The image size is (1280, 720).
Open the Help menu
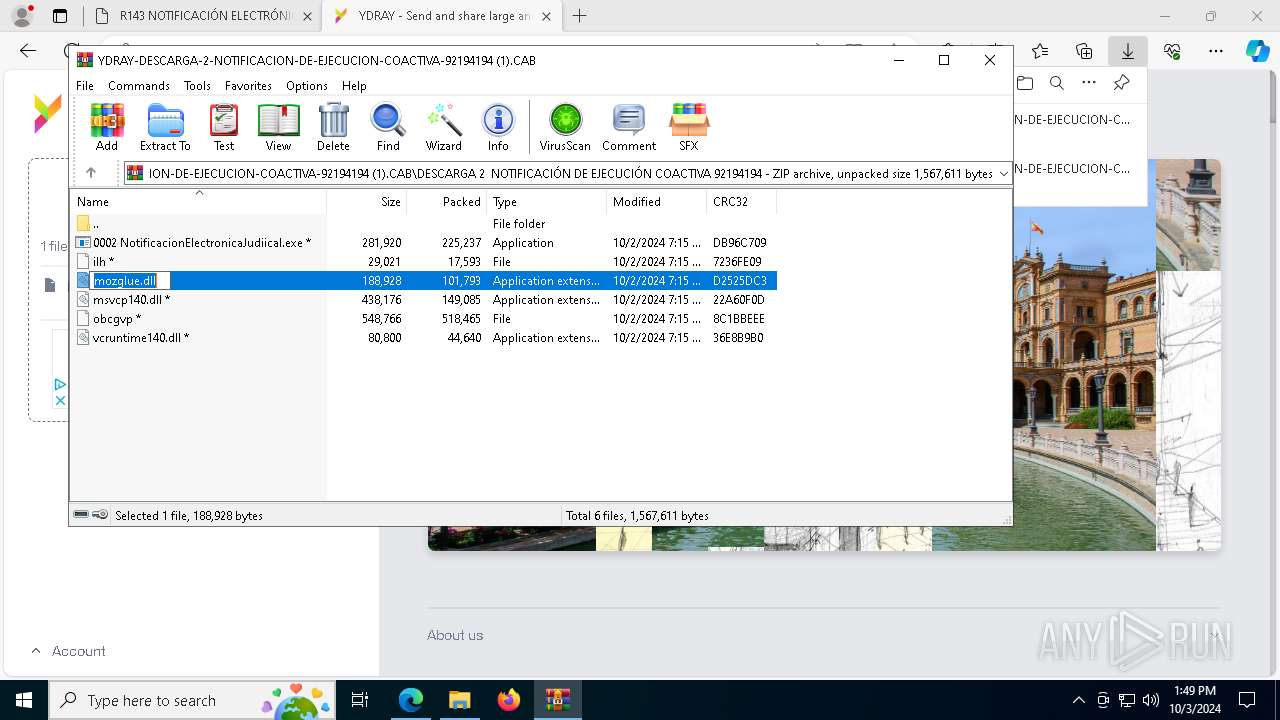click(354, 86)
